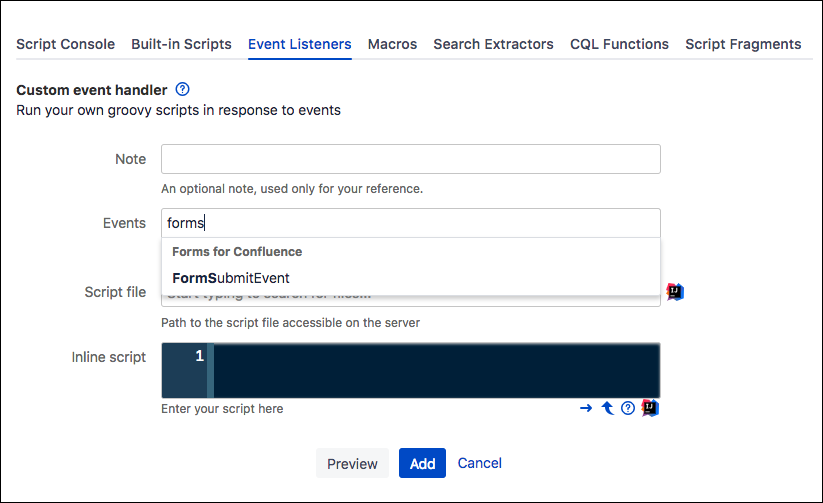Click the 'Run your own groovy scripts' subtitle

point(178,110)
